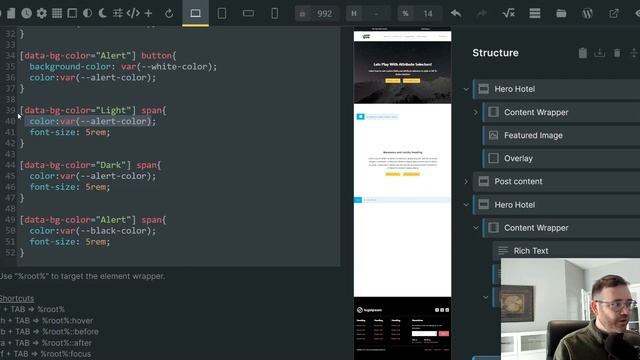Open the Settings gear icon

tap(42, 13)
